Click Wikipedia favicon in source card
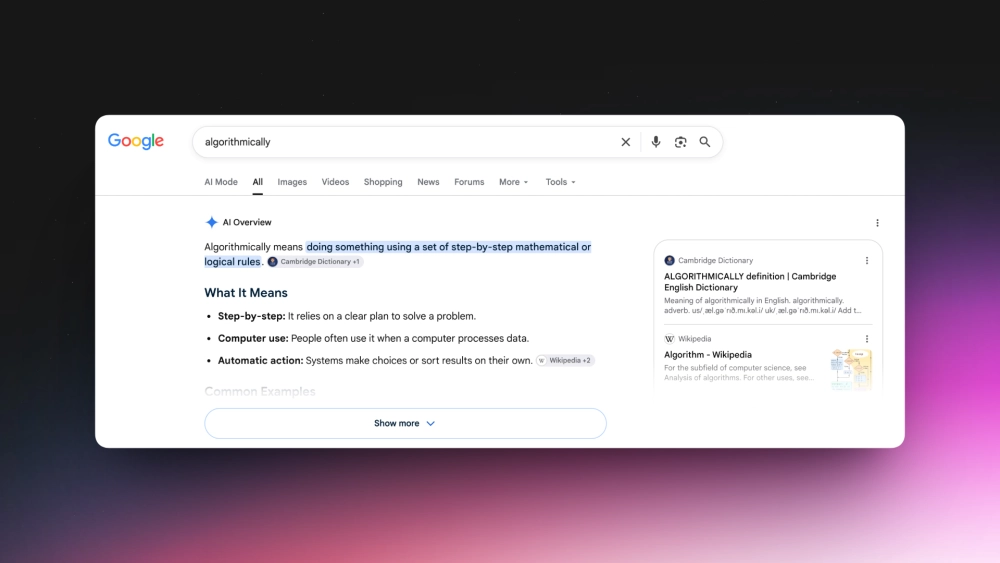 669,339
